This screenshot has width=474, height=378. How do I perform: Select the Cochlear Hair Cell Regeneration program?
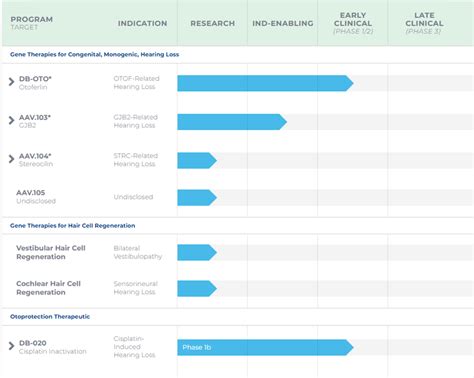(x=48, y=288)
